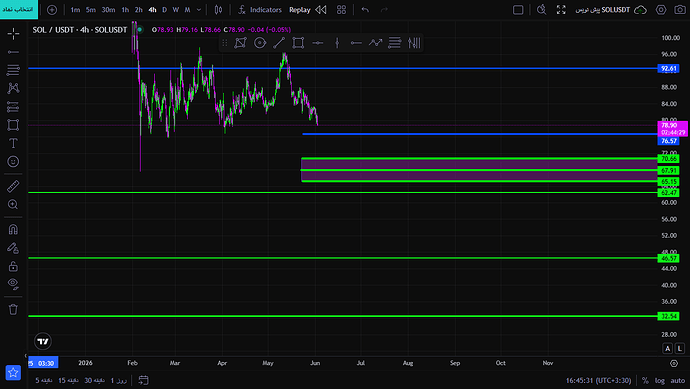Viewport: 690px width, 389px height.
Task: Toggle log scale on price axis
Action: coord(660,381)
